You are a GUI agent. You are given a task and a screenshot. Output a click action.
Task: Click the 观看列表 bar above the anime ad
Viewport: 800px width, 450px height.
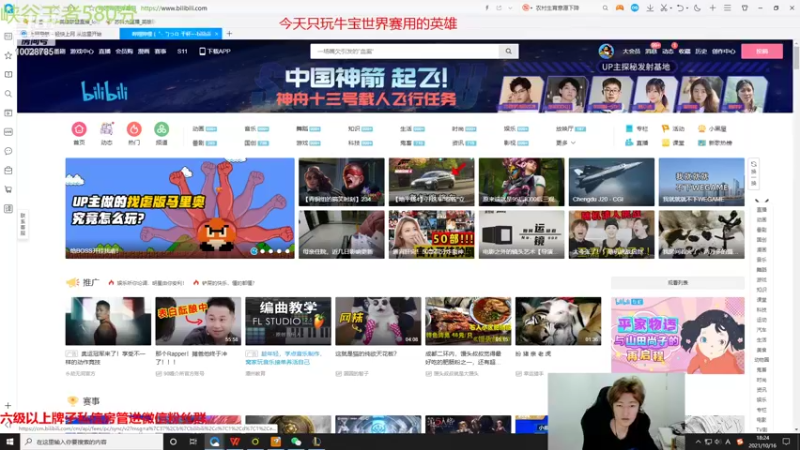click(678, 283)
